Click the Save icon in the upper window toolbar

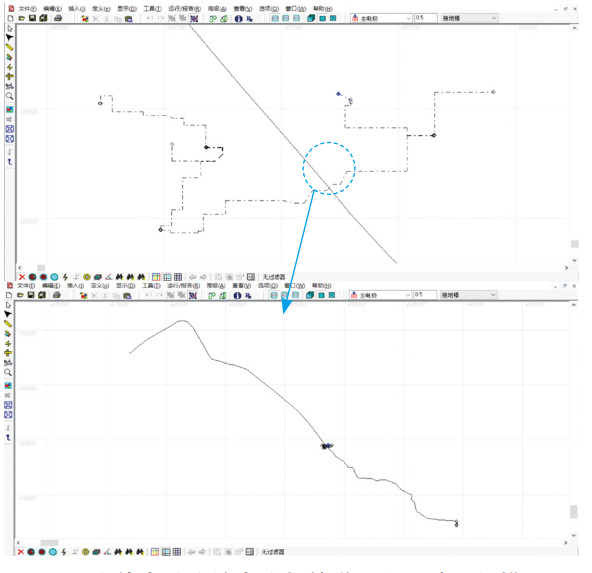point(32,18)
